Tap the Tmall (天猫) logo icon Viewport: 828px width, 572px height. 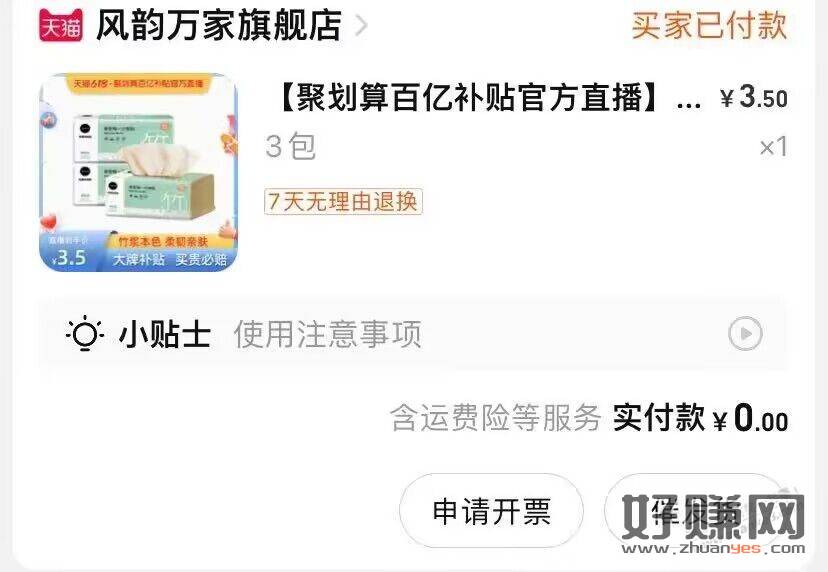click(x=61, y=25)
